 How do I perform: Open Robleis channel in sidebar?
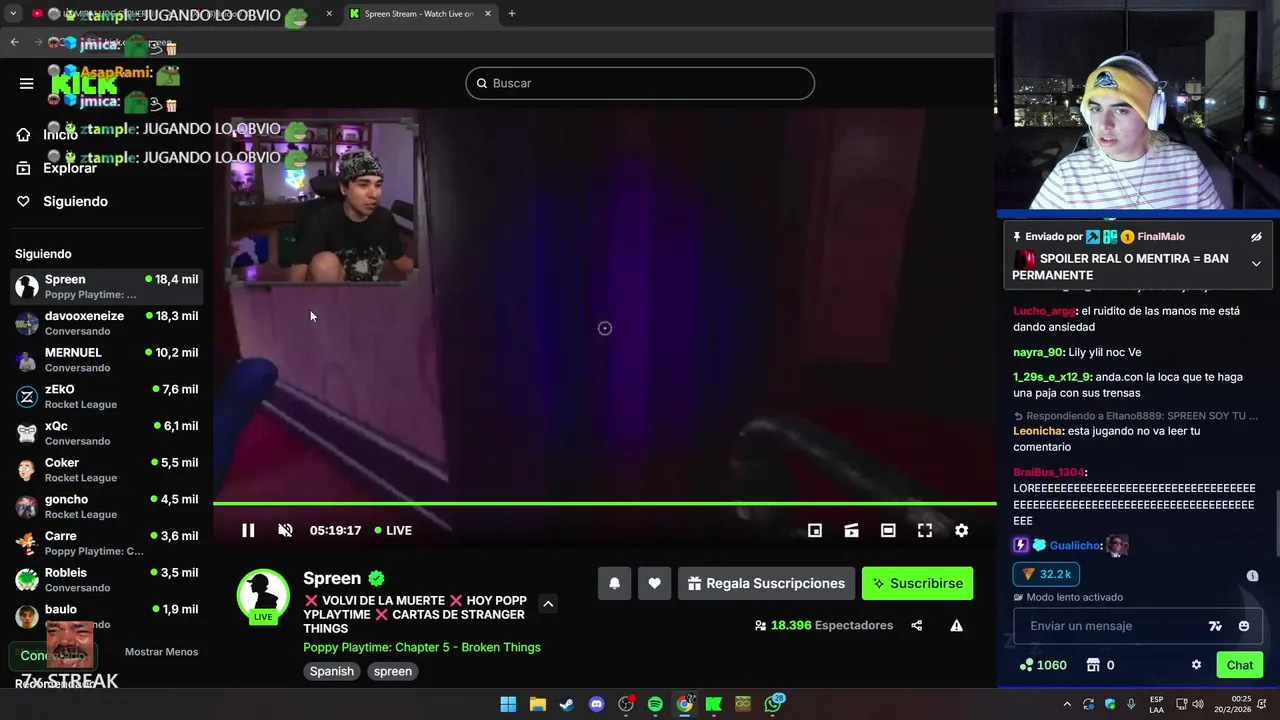pos(106,580)
